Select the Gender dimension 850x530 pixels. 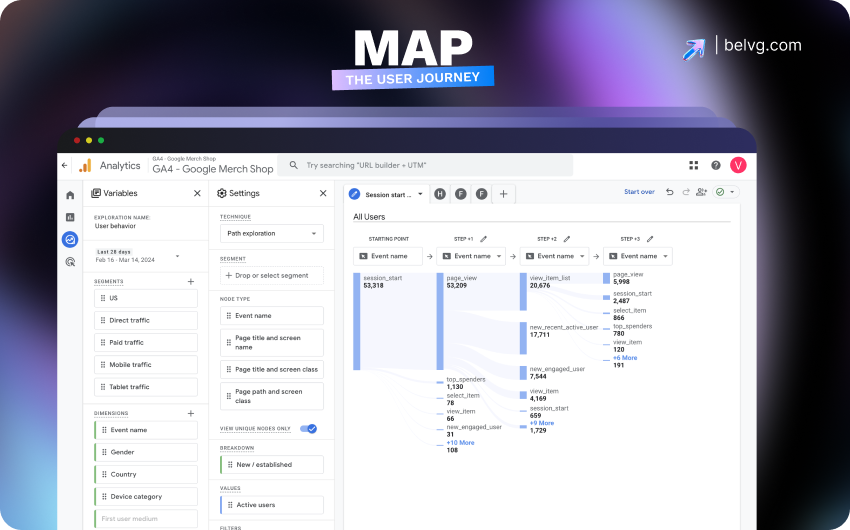146,452
